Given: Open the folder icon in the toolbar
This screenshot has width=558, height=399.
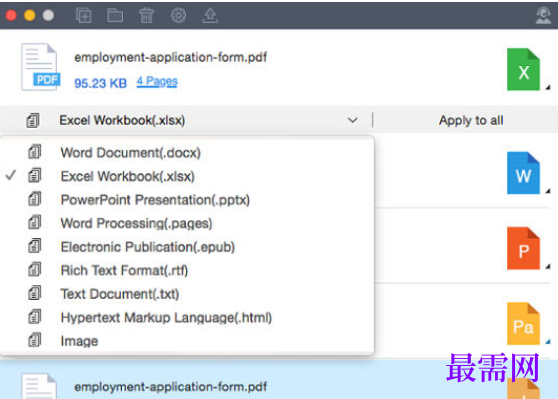Looking at the screenshot, I should (115, 16).
